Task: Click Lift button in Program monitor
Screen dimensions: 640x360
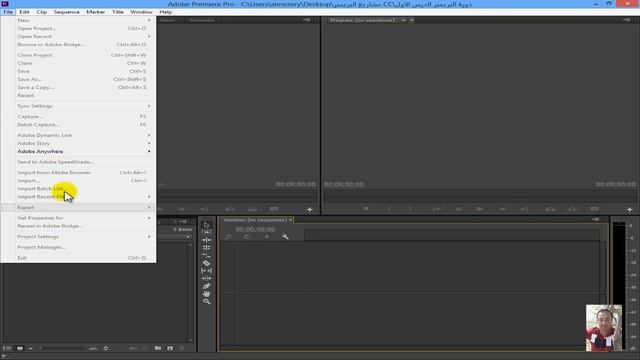Action: (x=550, y=209)
